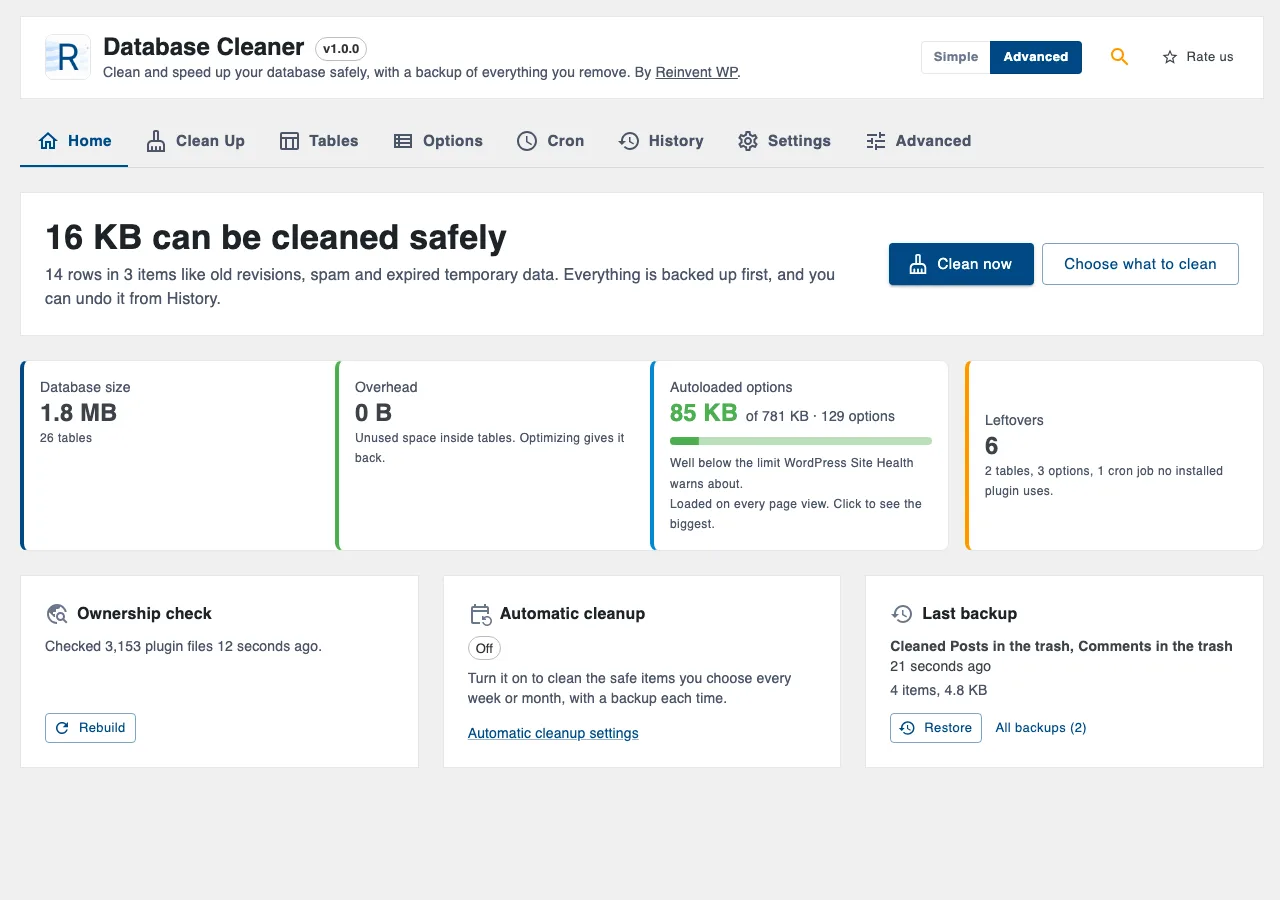Image resolution: width=1280 pixels, height=900 pixels.
Task: Click the '16 KB can be cleaned safely' heading
Action: [x=276, y=238]
